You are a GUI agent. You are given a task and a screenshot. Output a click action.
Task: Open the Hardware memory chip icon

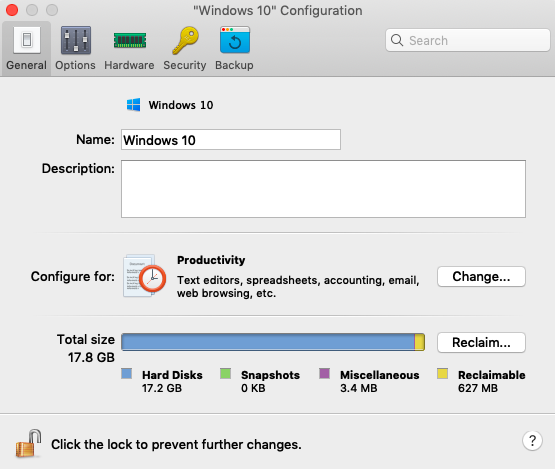click(x=130, y=40)
